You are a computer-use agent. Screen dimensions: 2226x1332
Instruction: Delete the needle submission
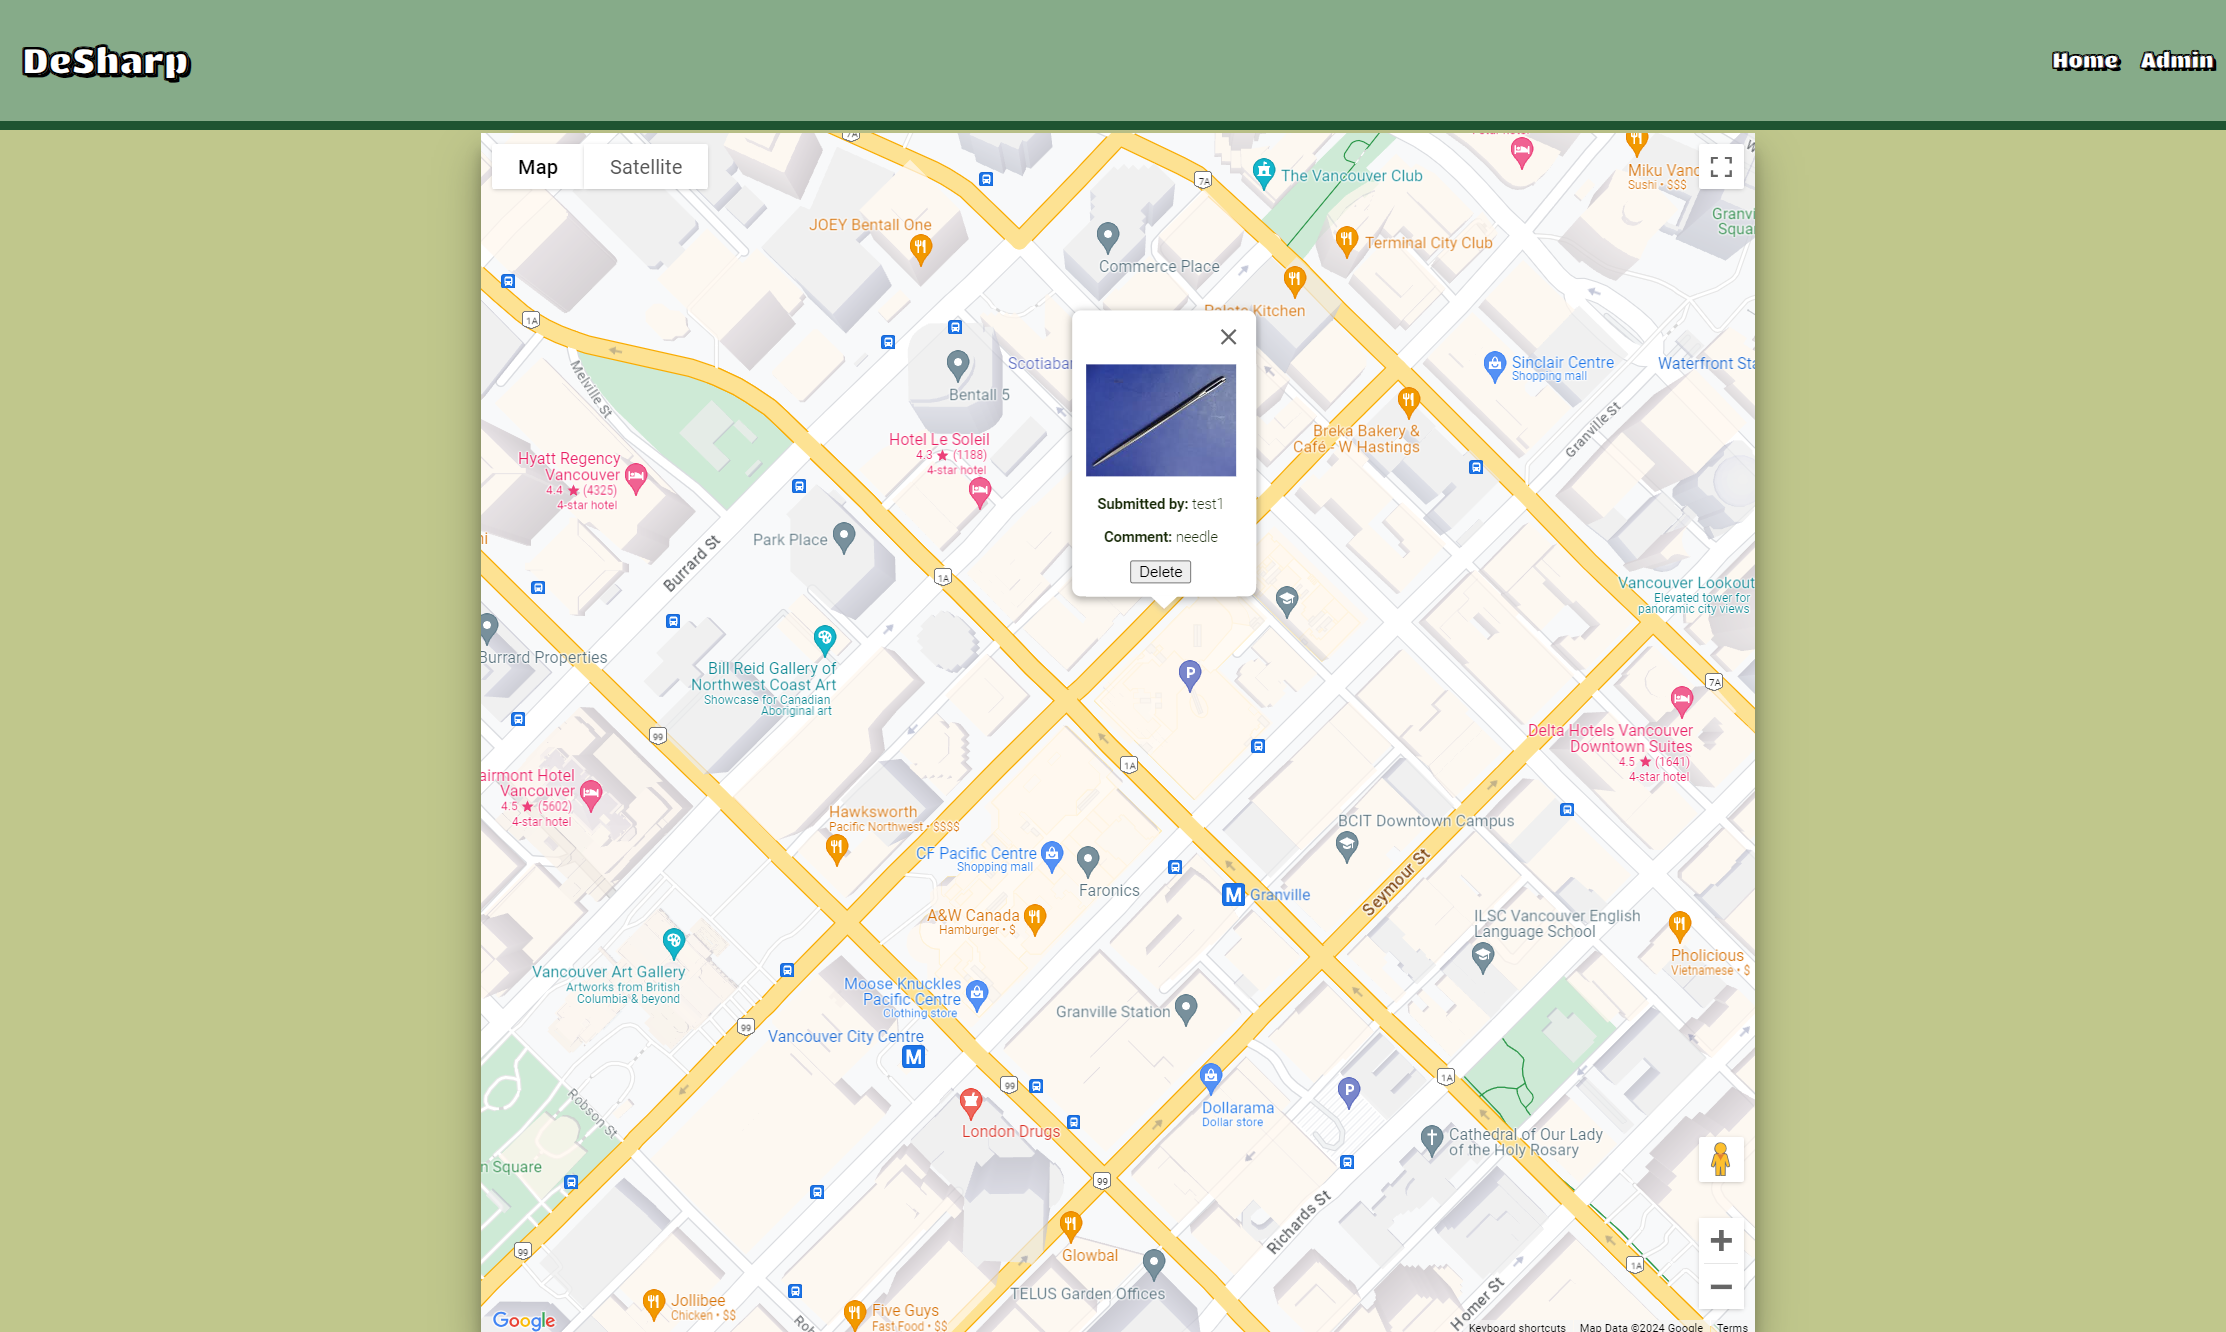click(x=1160, y=572)
